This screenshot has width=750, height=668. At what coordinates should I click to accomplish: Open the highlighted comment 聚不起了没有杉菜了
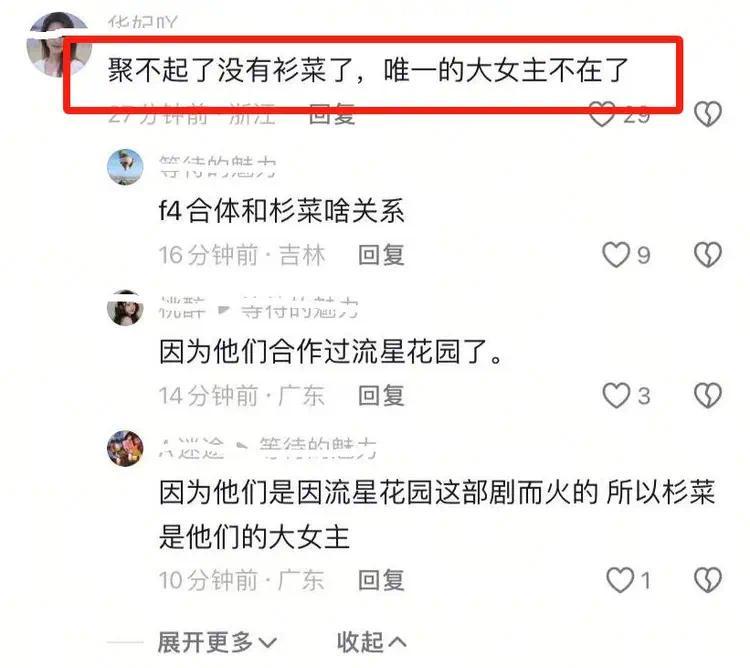(367, 70)
